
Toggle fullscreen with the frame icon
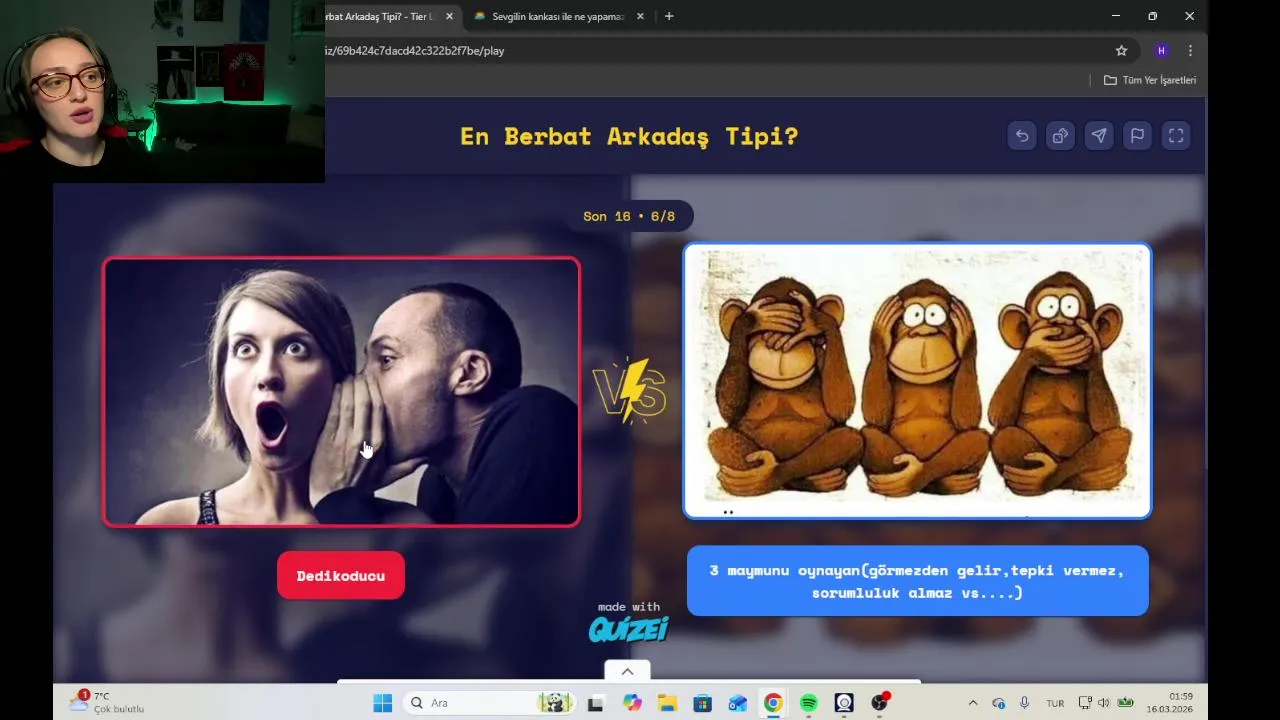pos(1176,136)
